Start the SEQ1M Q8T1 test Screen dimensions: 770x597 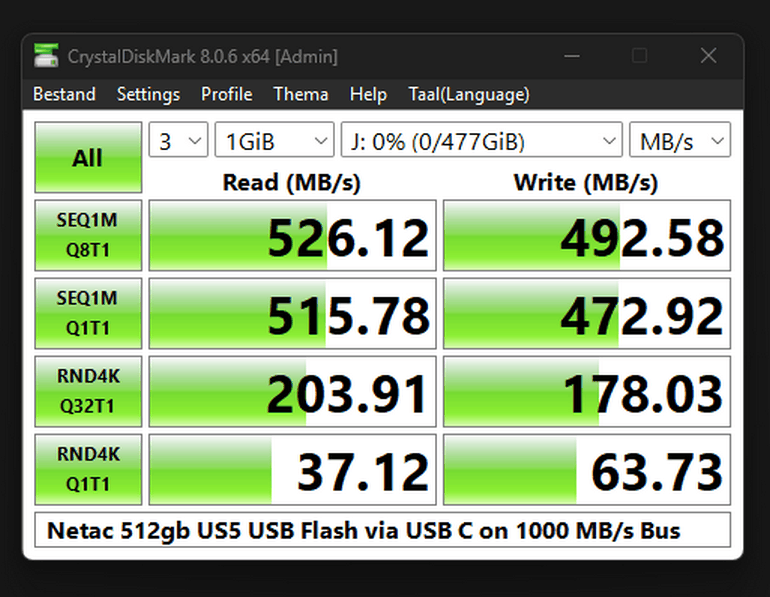pos(88,235)
